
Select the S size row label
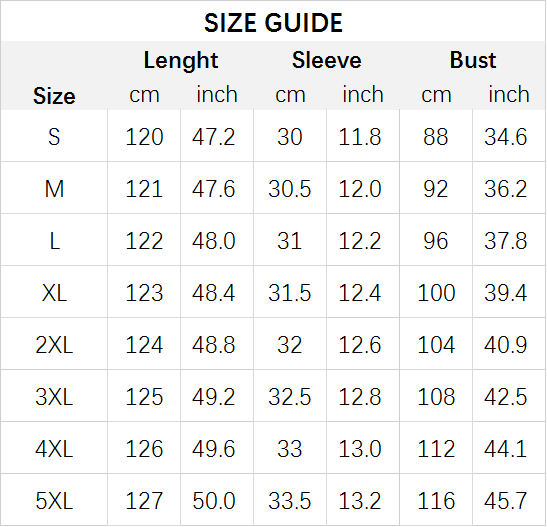coord(54,137)
